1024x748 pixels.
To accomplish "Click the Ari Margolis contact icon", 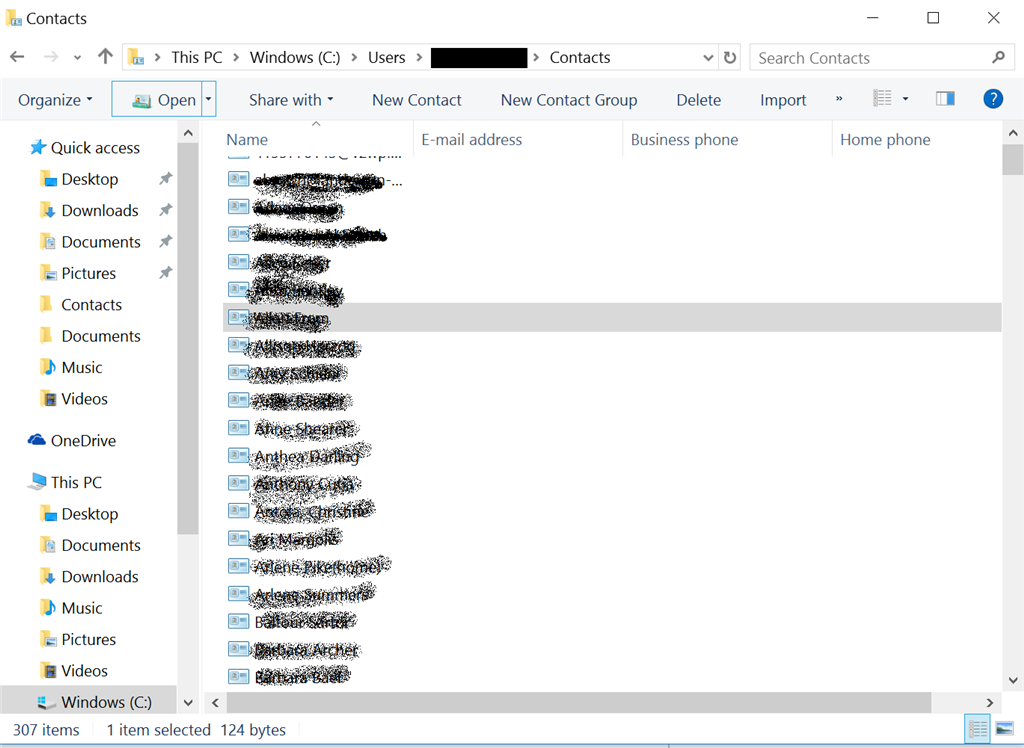I will click(x=238, y=538).
